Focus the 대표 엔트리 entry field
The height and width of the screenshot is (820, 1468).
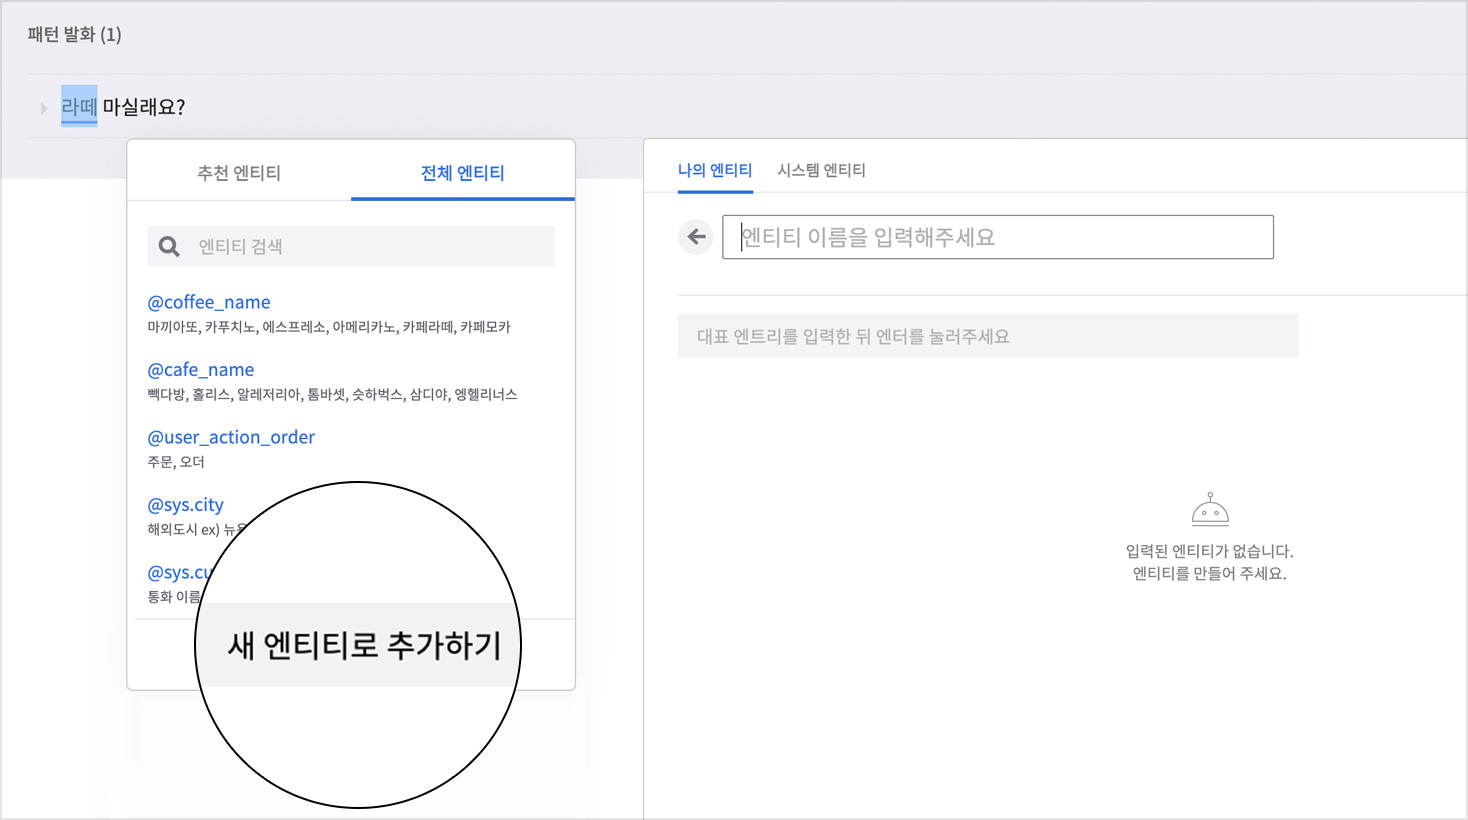987,336
